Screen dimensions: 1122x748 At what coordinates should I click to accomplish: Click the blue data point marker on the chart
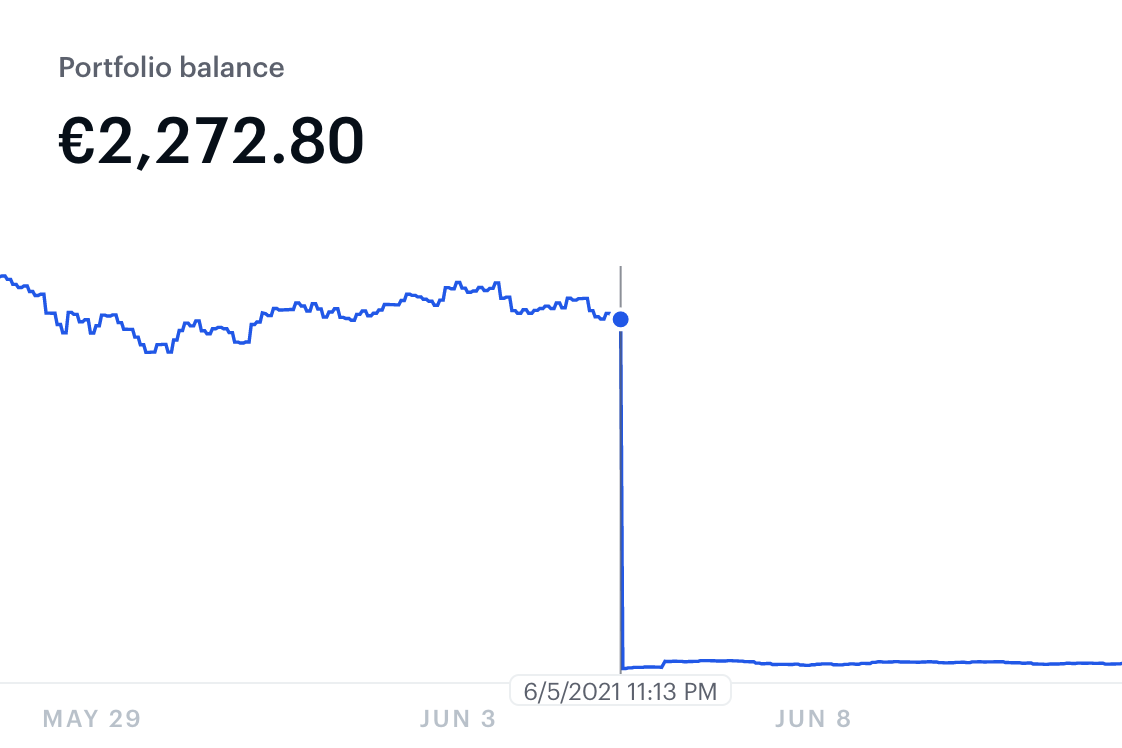tap(620, 319)
